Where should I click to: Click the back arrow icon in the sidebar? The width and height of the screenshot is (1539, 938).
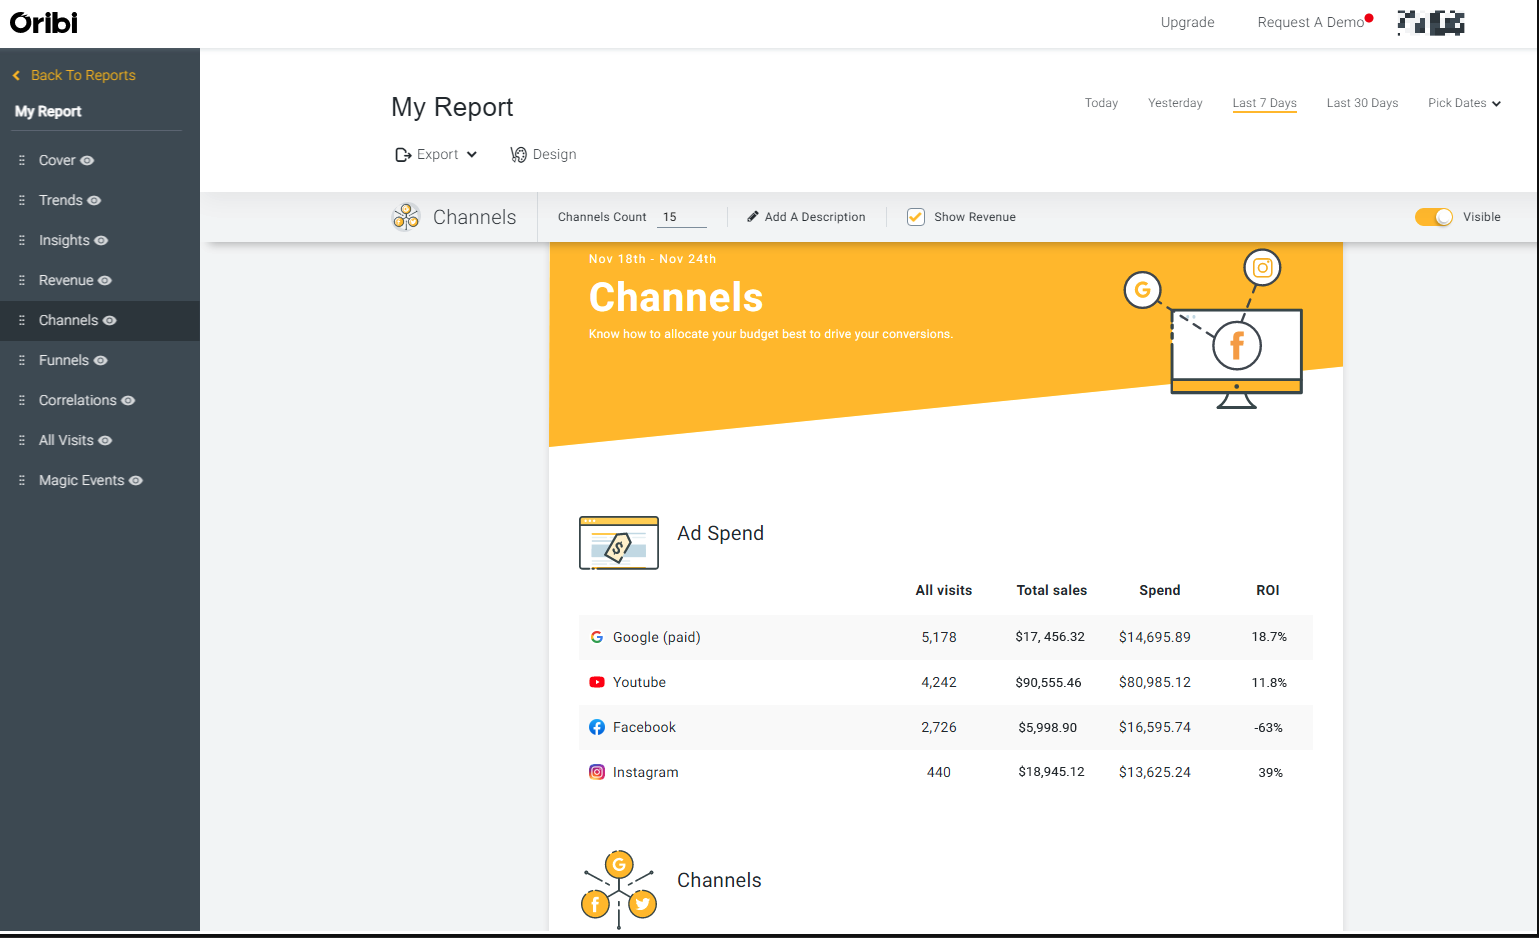click(16, 75)
